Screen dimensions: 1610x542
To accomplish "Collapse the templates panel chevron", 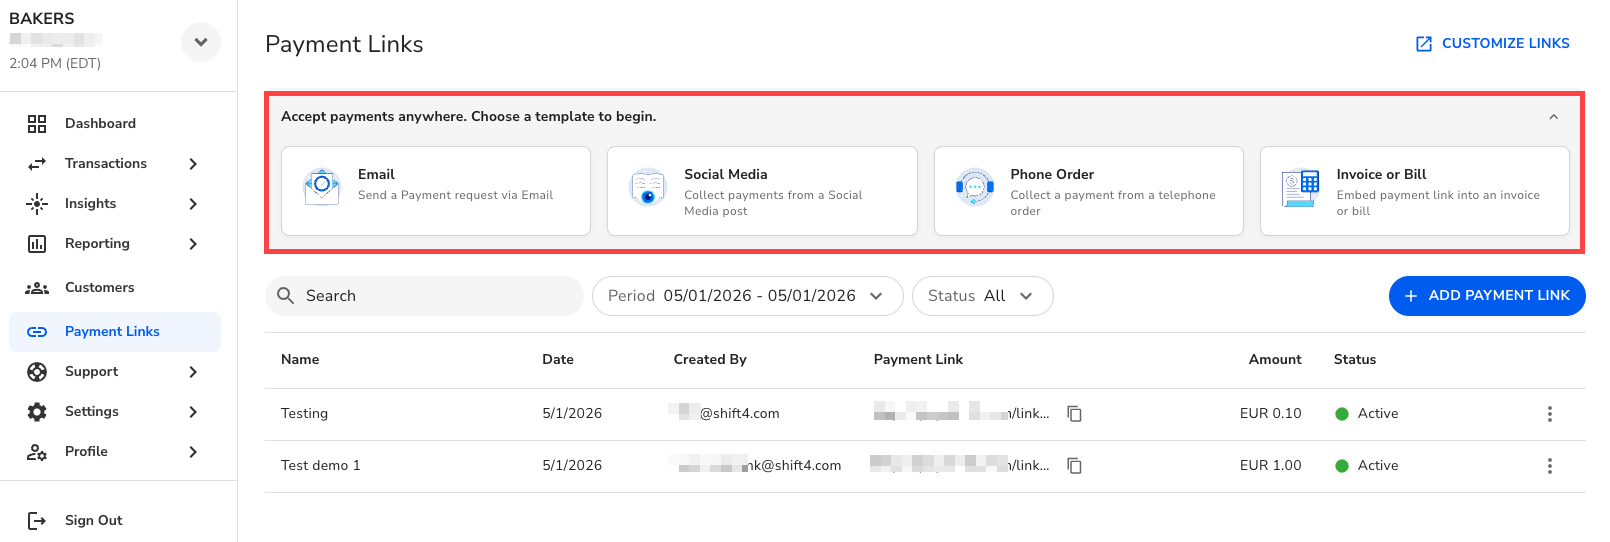I will pyautogui.click(x=1554, y=117).
